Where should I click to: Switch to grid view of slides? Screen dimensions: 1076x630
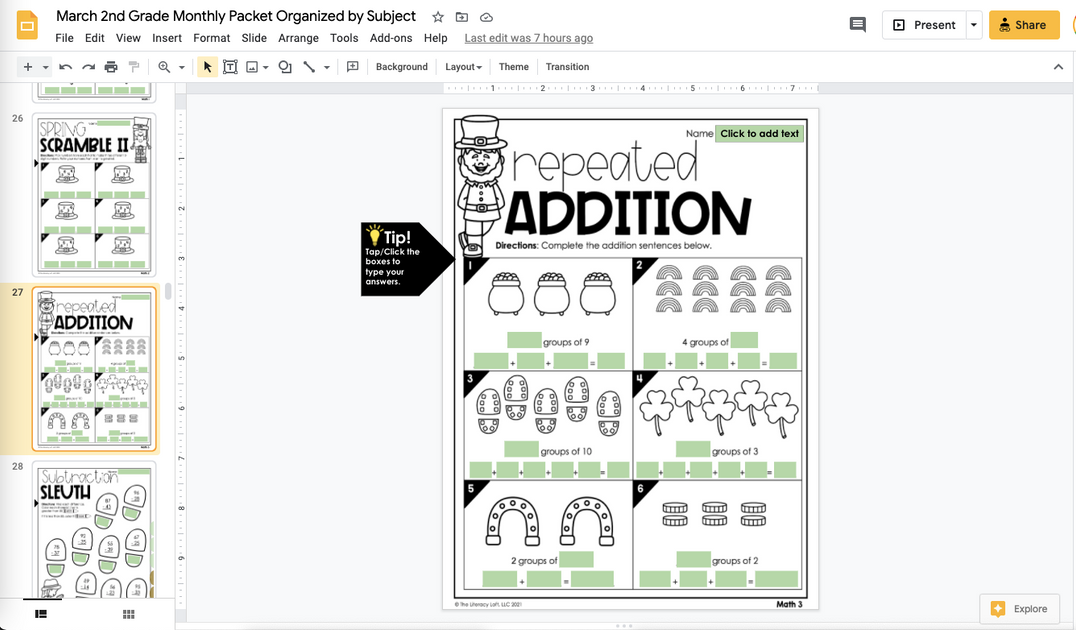[x=128, y=614]
